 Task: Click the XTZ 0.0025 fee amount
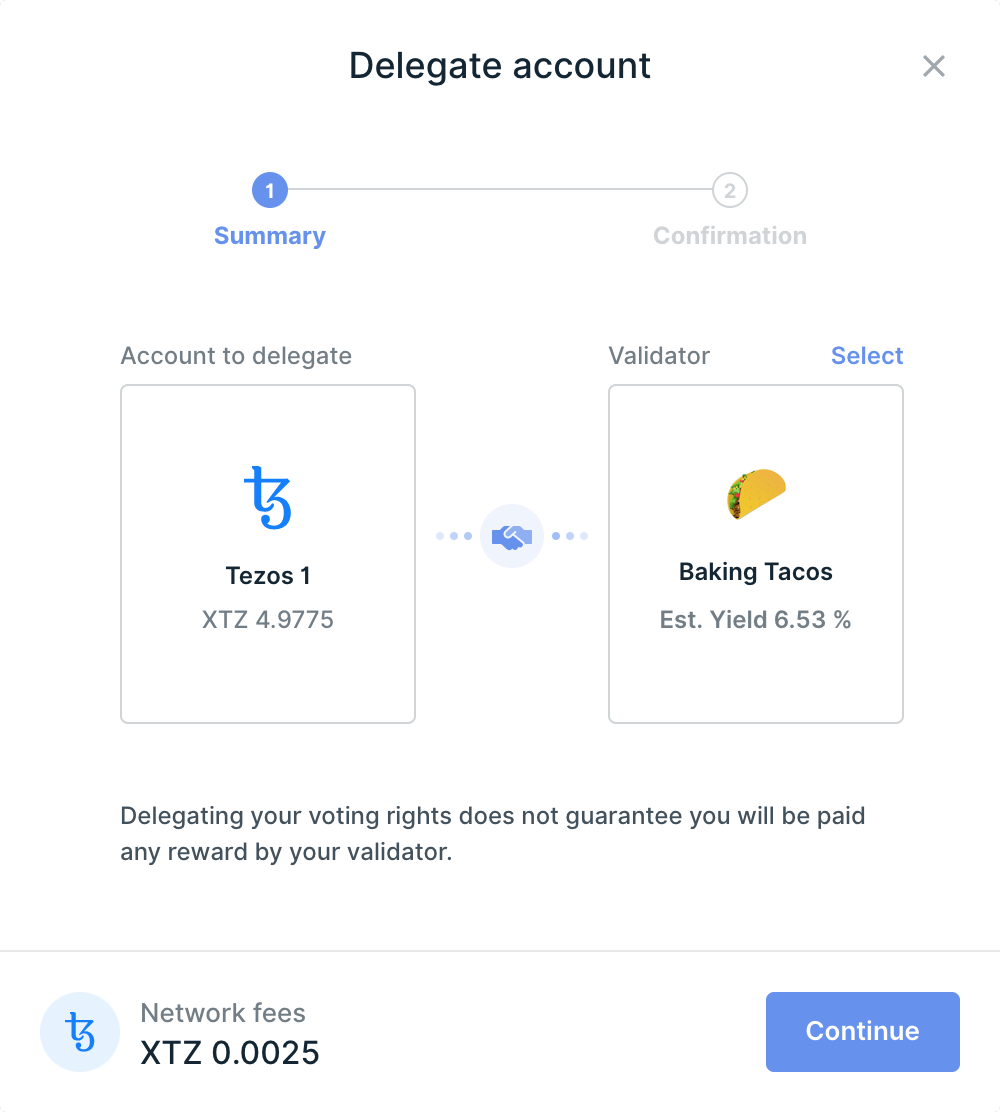230,1052
